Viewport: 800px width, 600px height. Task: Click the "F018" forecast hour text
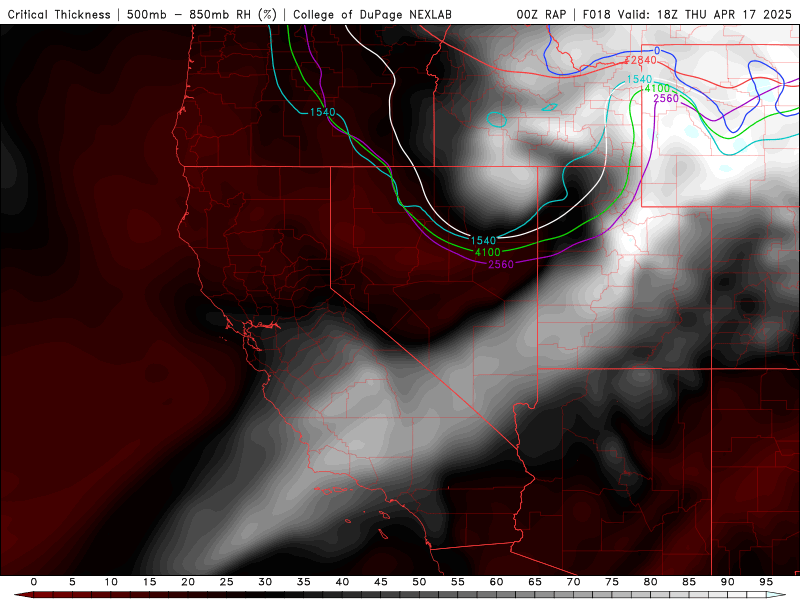point(596,14)
